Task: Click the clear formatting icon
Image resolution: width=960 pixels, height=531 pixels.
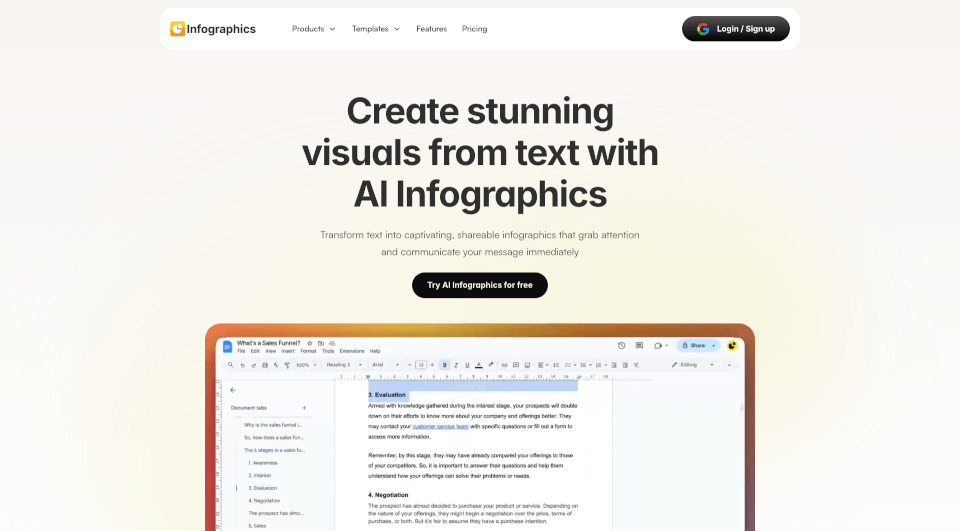Action: point(636,366)
